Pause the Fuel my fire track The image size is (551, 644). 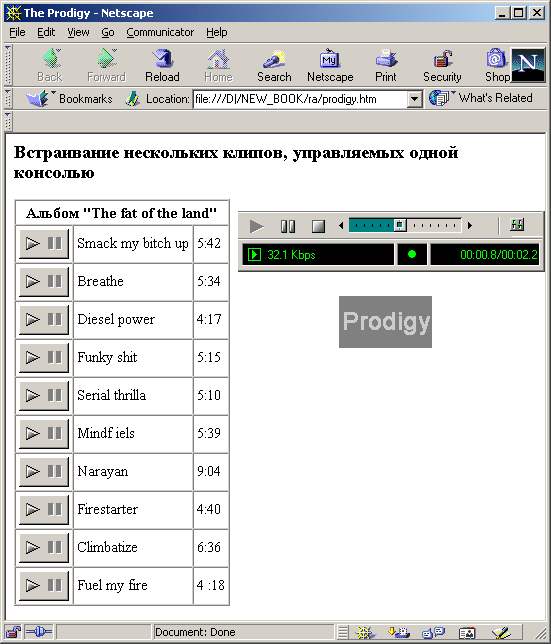click(55, 585)
